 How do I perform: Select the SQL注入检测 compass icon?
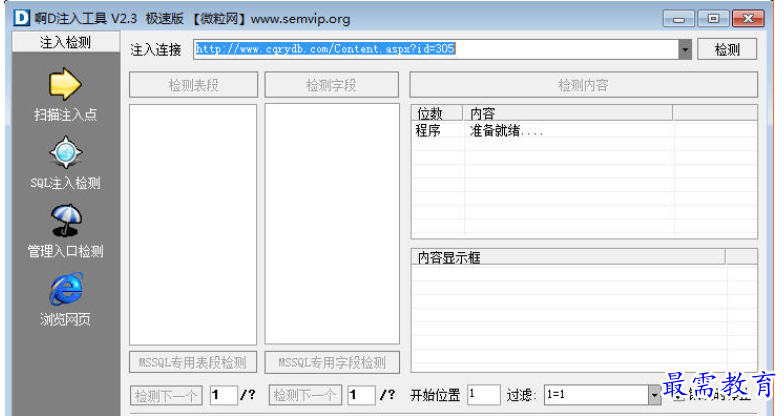[x=66, y=152]
